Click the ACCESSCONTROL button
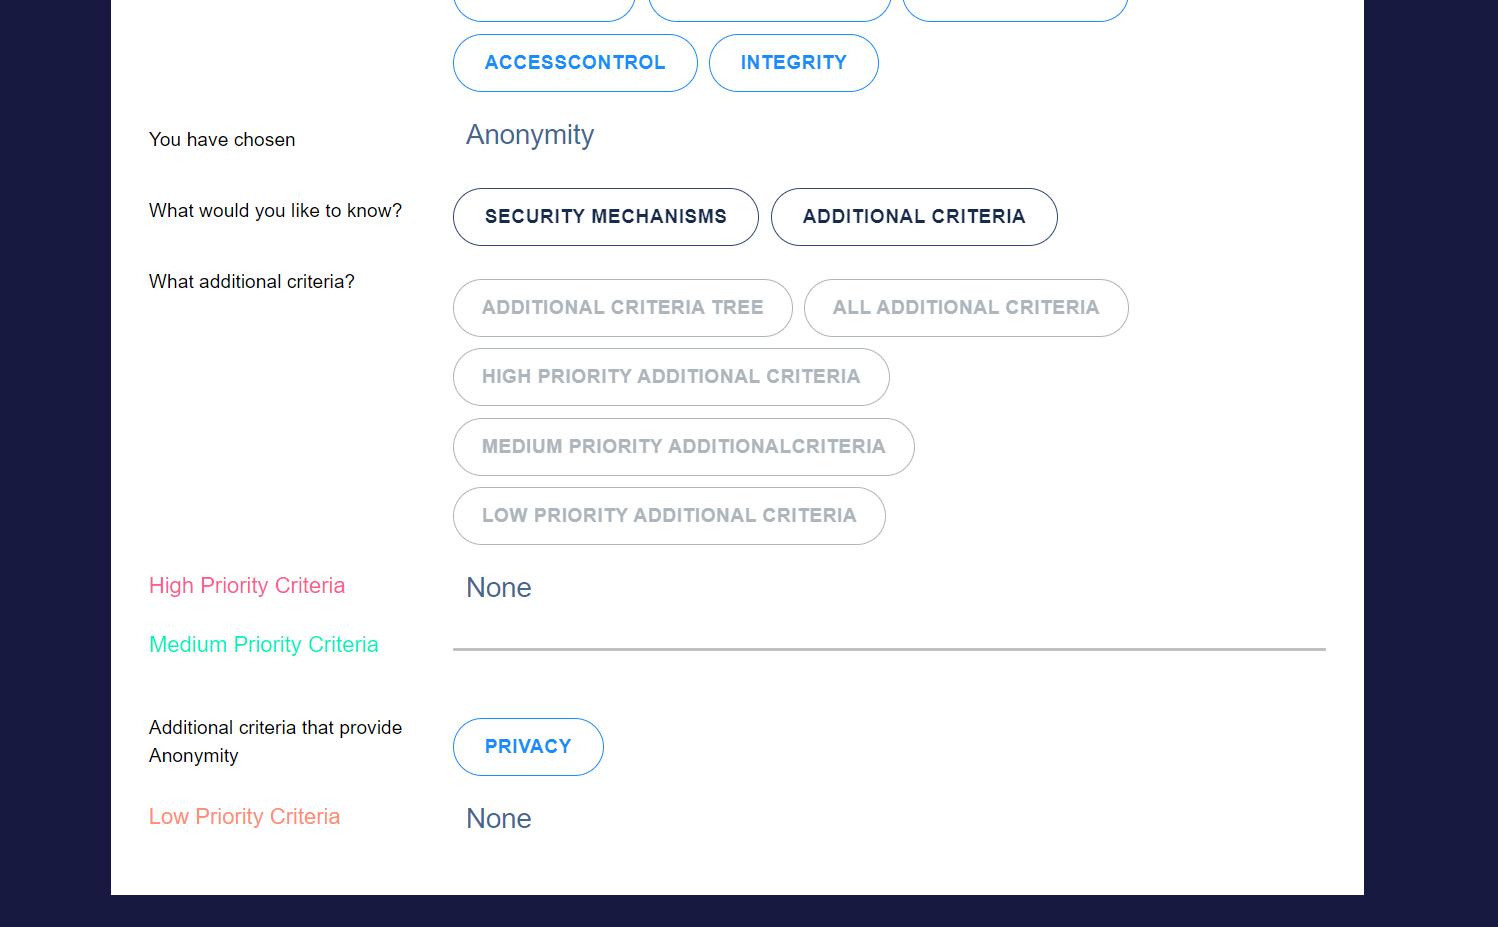 click(575, 63)
